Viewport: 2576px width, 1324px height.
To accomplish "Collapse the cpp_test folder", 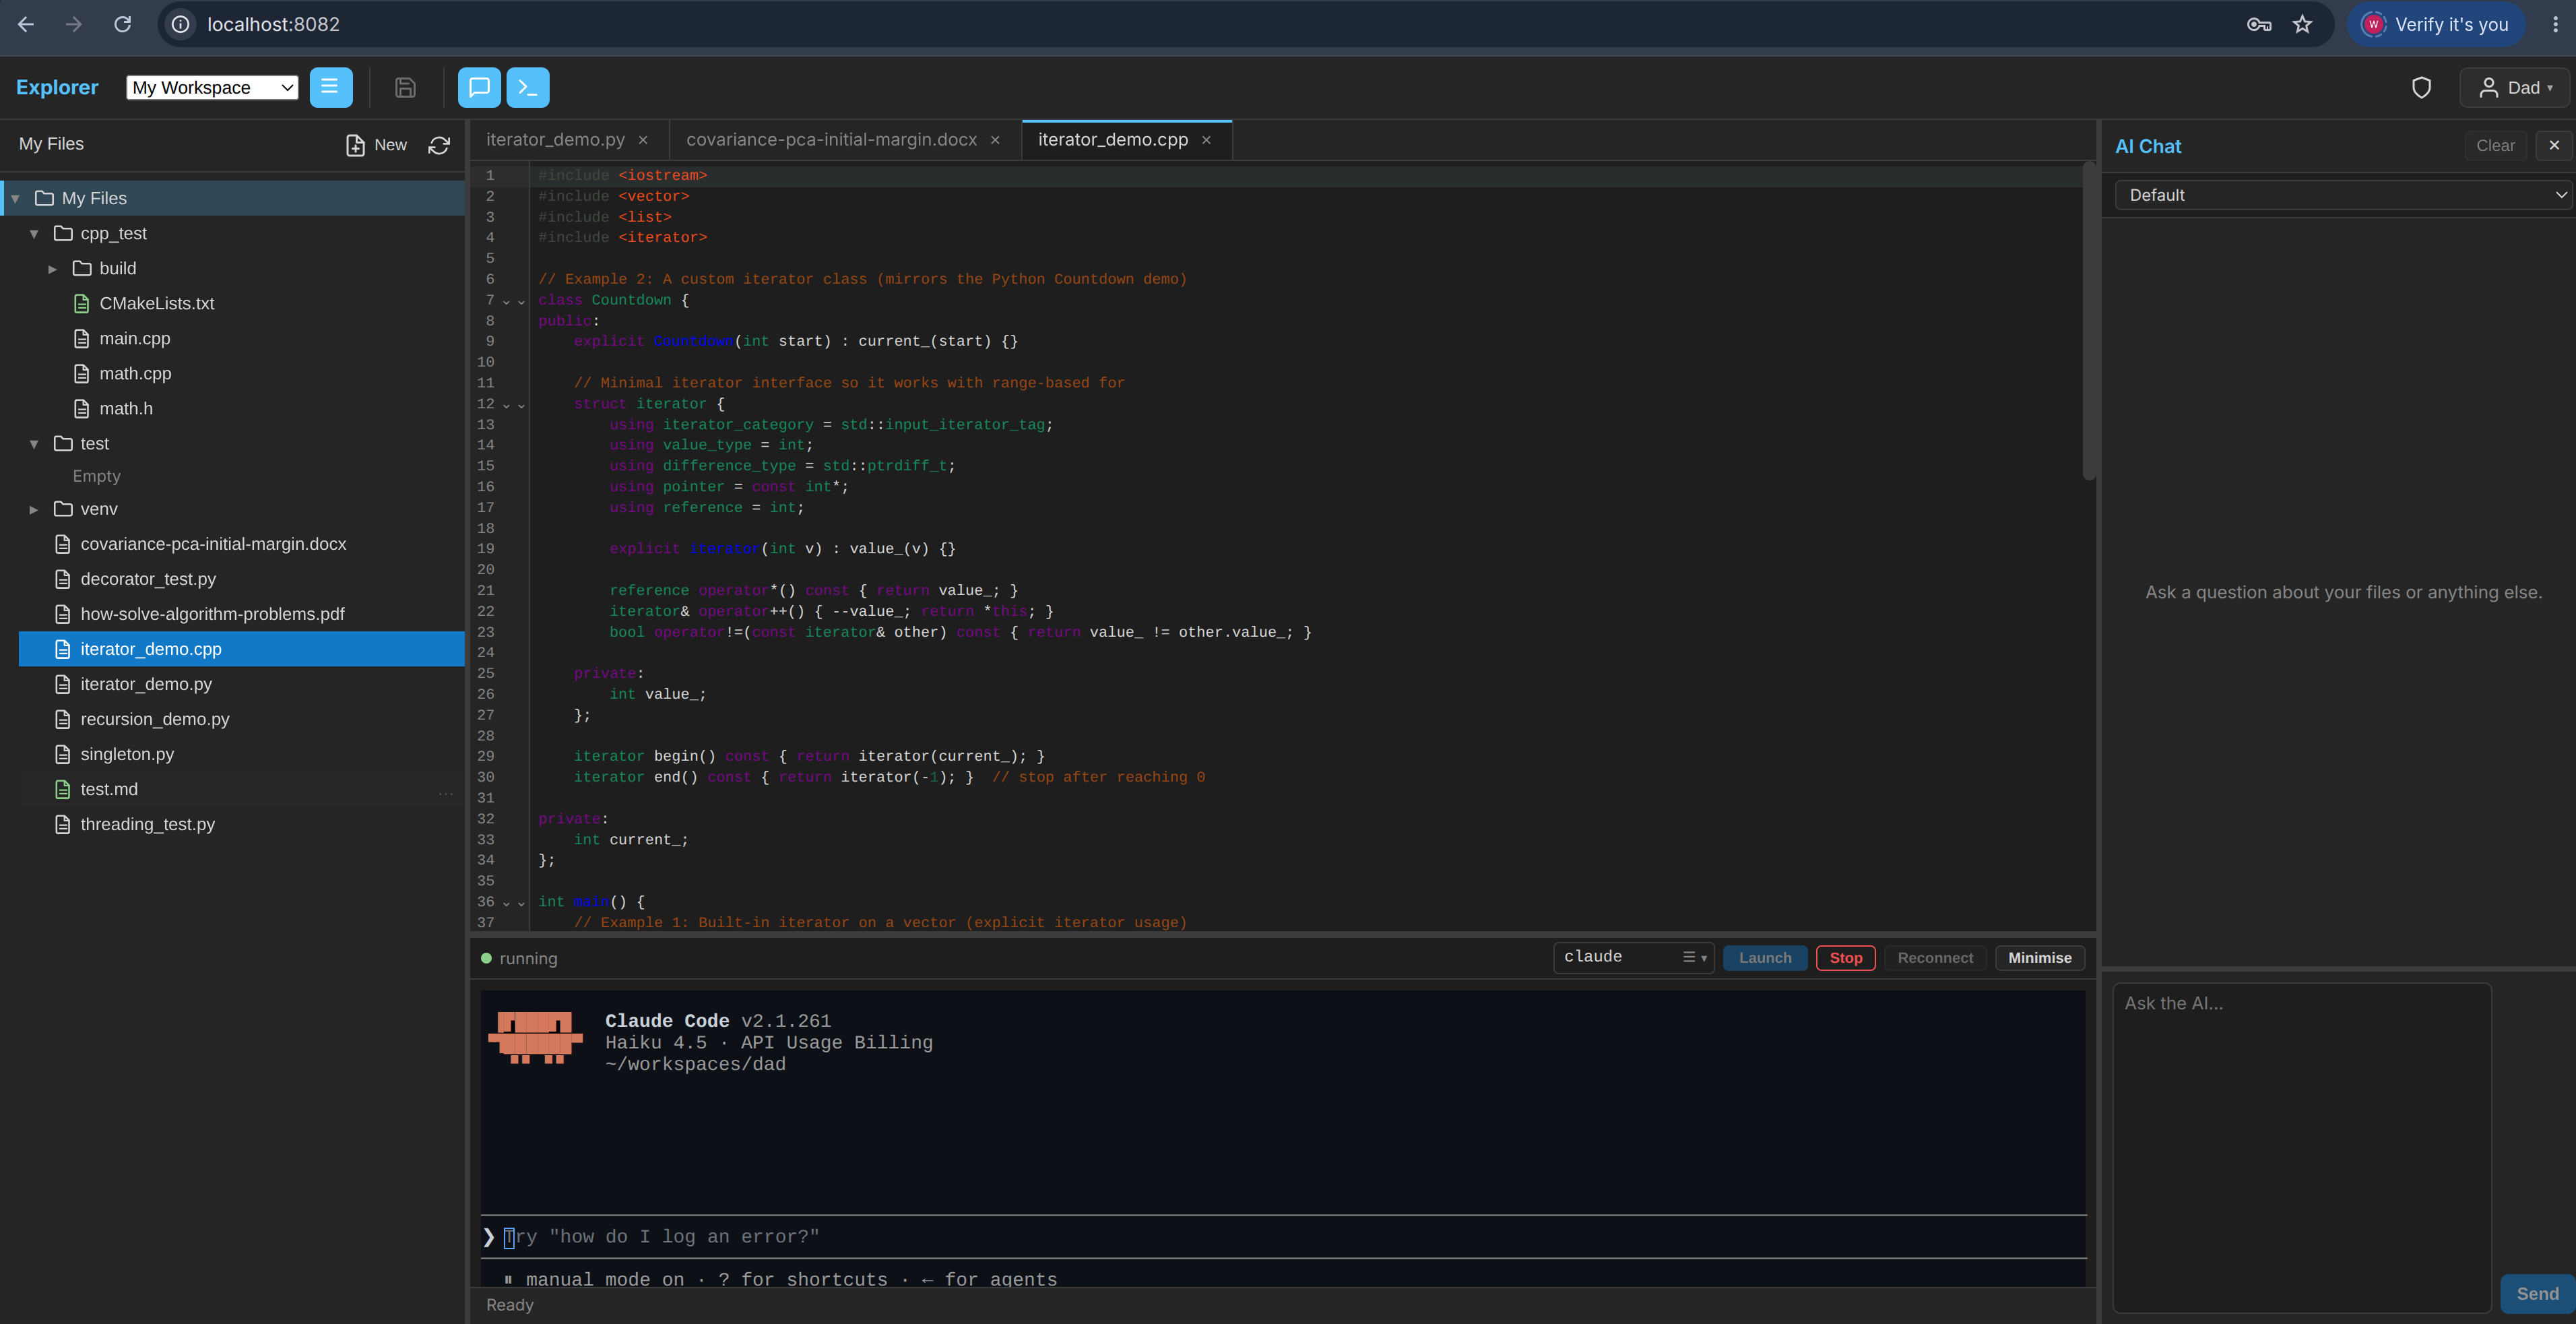I will coord(34,233).
